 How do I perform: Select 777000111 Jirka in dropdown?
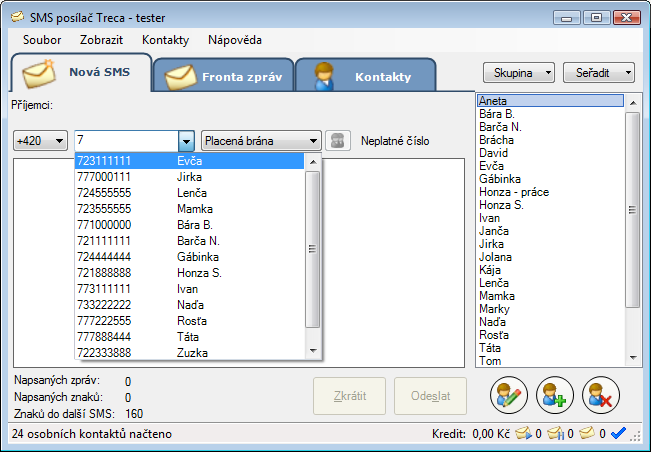pos(189,177)
